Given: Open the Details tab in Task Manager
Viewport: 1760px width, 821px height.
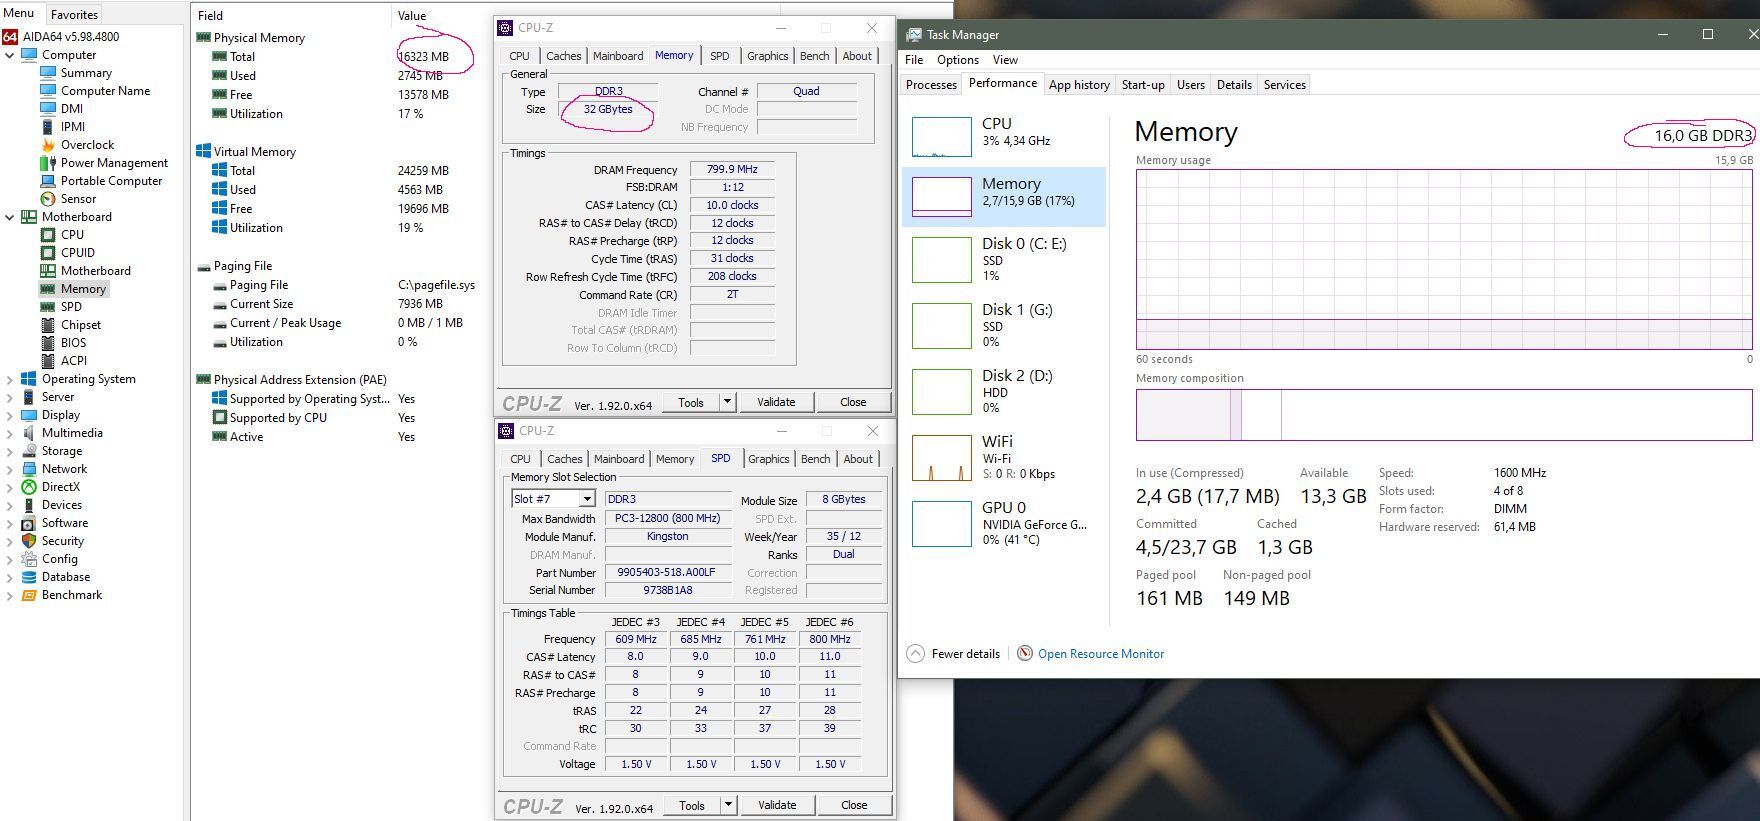Looking at the screenshot, I should tap(1234, 85).
